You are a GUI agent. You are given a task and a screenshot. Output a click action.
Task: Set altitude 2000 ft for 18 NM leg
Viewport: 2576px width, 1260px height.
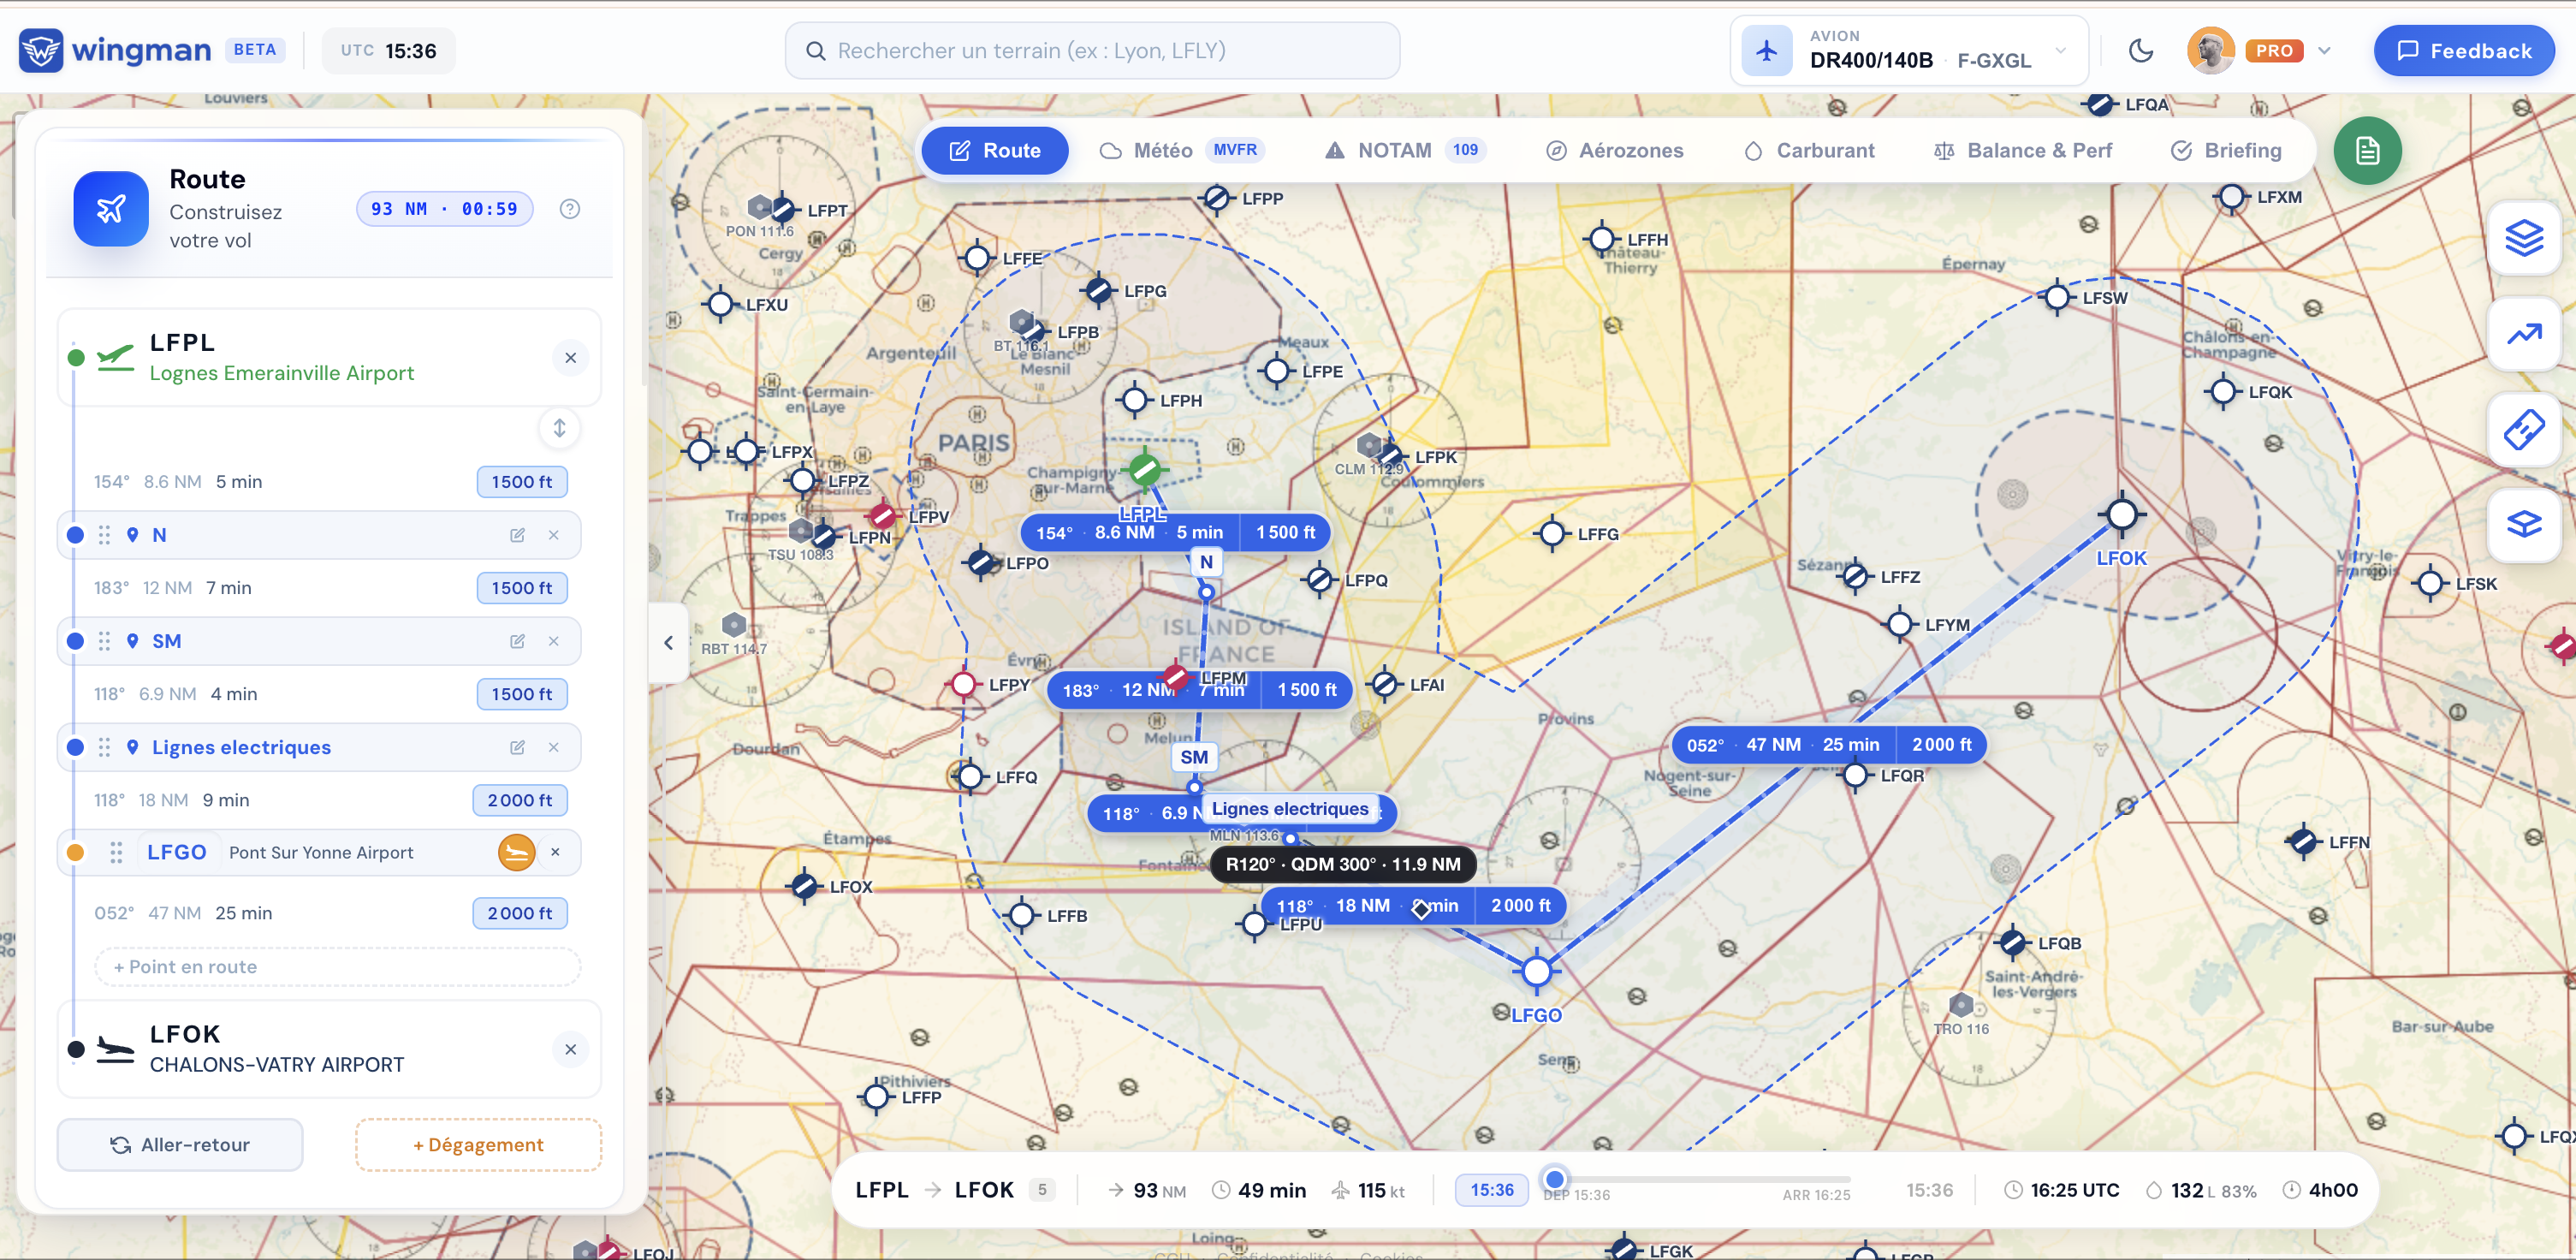click(x=520, y=800)
